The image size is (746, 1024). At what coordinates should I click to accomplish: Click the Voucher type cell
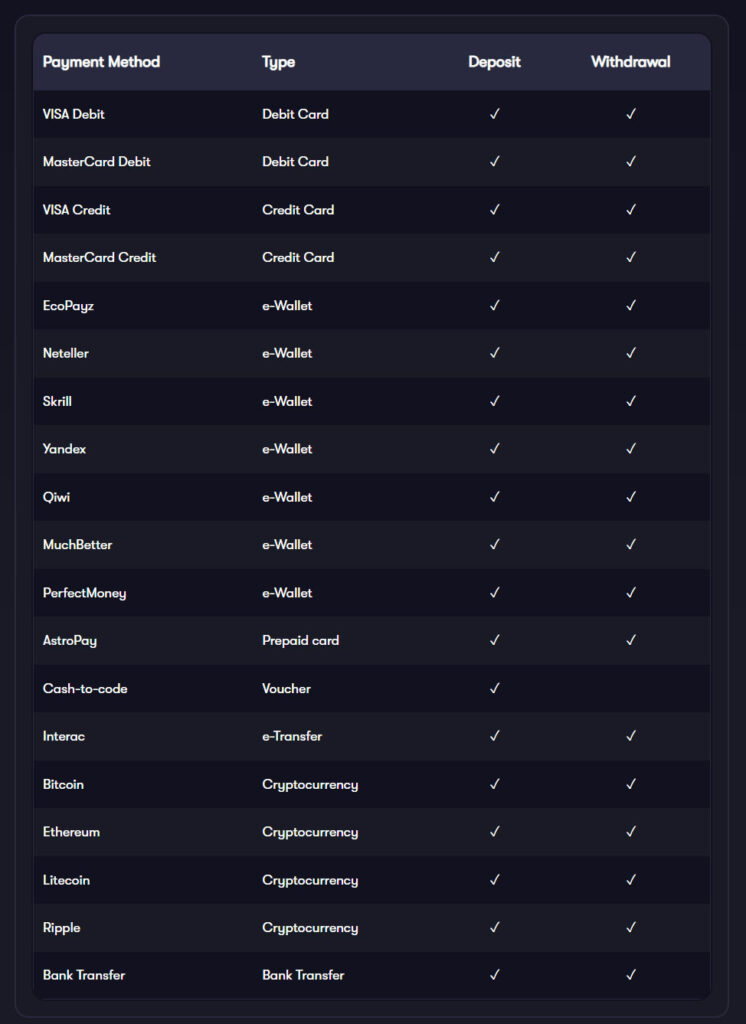click(286, 688)
